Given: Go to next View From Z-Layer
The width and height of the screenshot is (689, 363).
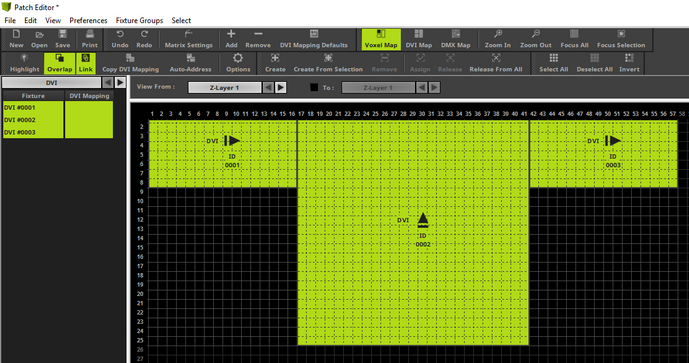Looking at the screenshot, I should point(281,87).
